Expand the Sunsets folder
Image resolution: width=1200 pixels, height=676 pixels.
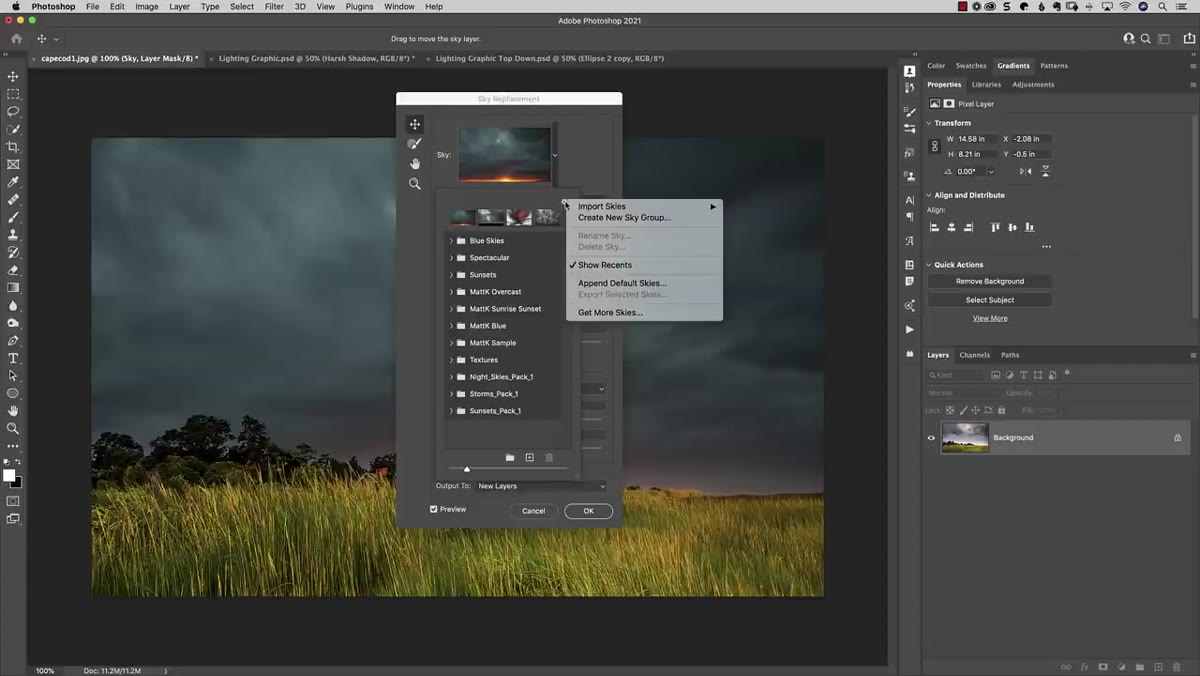click(451, 275)
